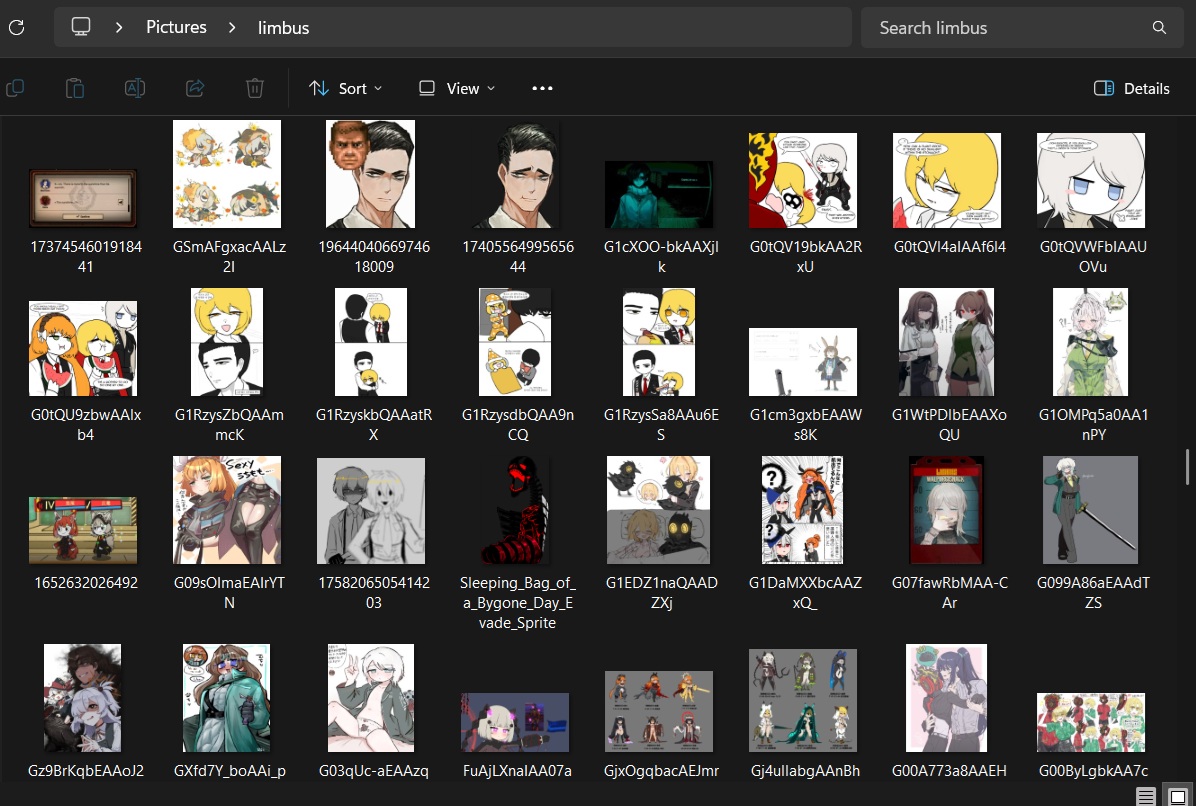Expand chevron before Pictures in breadcrumb
This screenshot has height=806, width=1196.
pos(119,27)
